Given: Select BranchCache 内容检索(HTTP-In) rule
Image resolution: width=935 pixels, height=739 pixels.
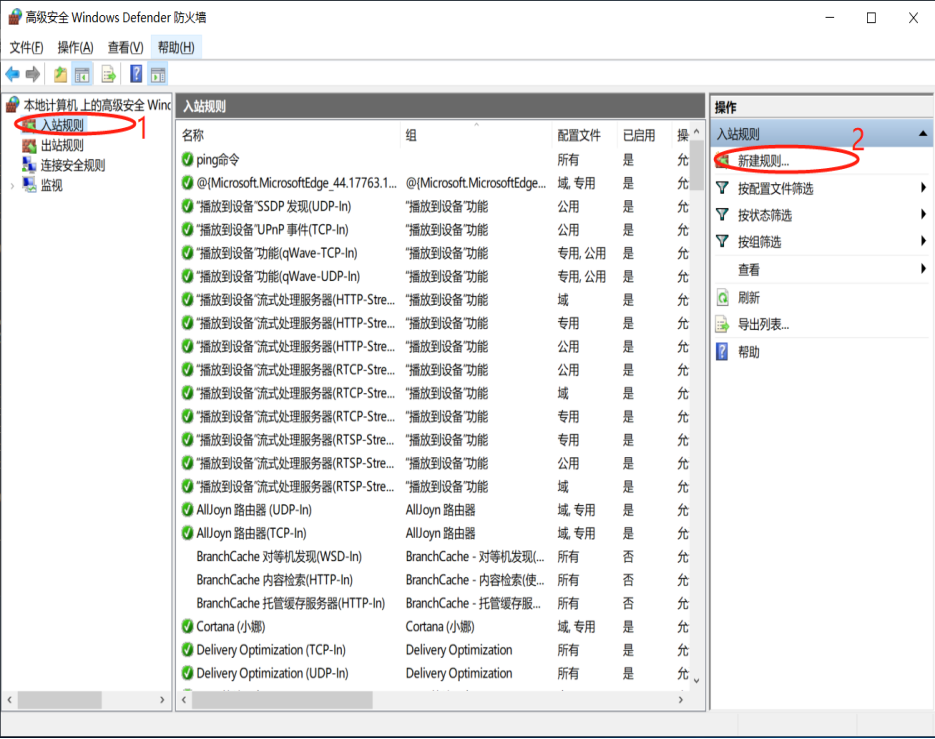Looking at the screenshot, I should click(x=435, y=580).
